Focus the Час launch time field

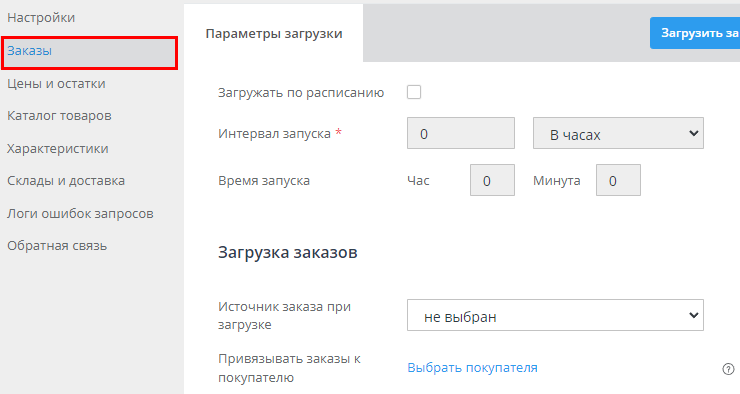click(492, 180)
